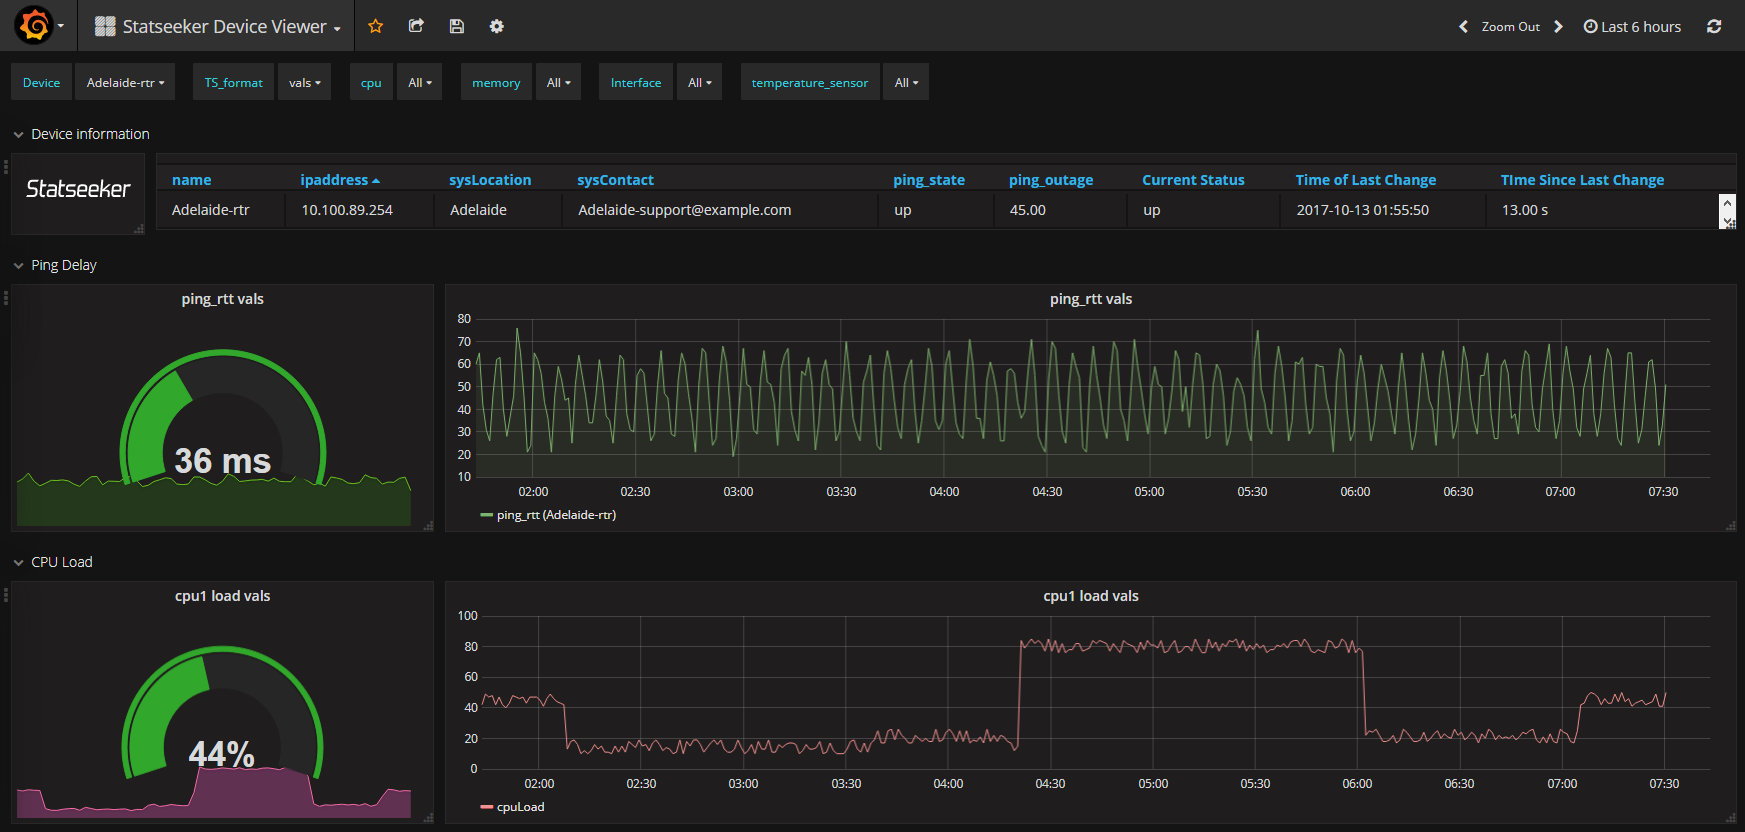Collapse the Ping Delay row
The image size is (1745, 832).
55,265
